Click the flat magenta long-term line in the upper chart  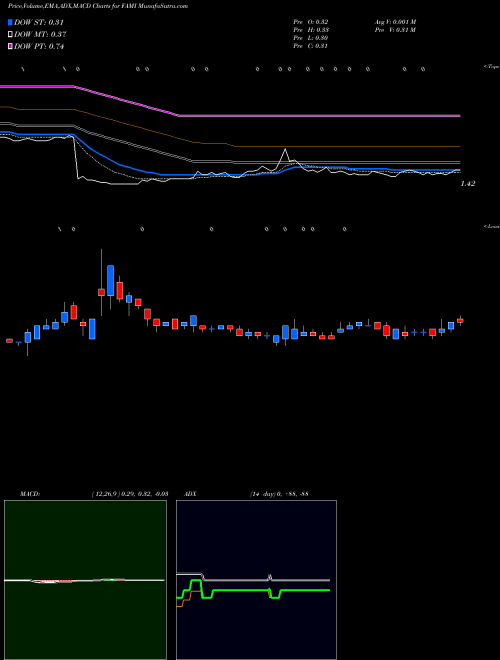click(320, 115)
